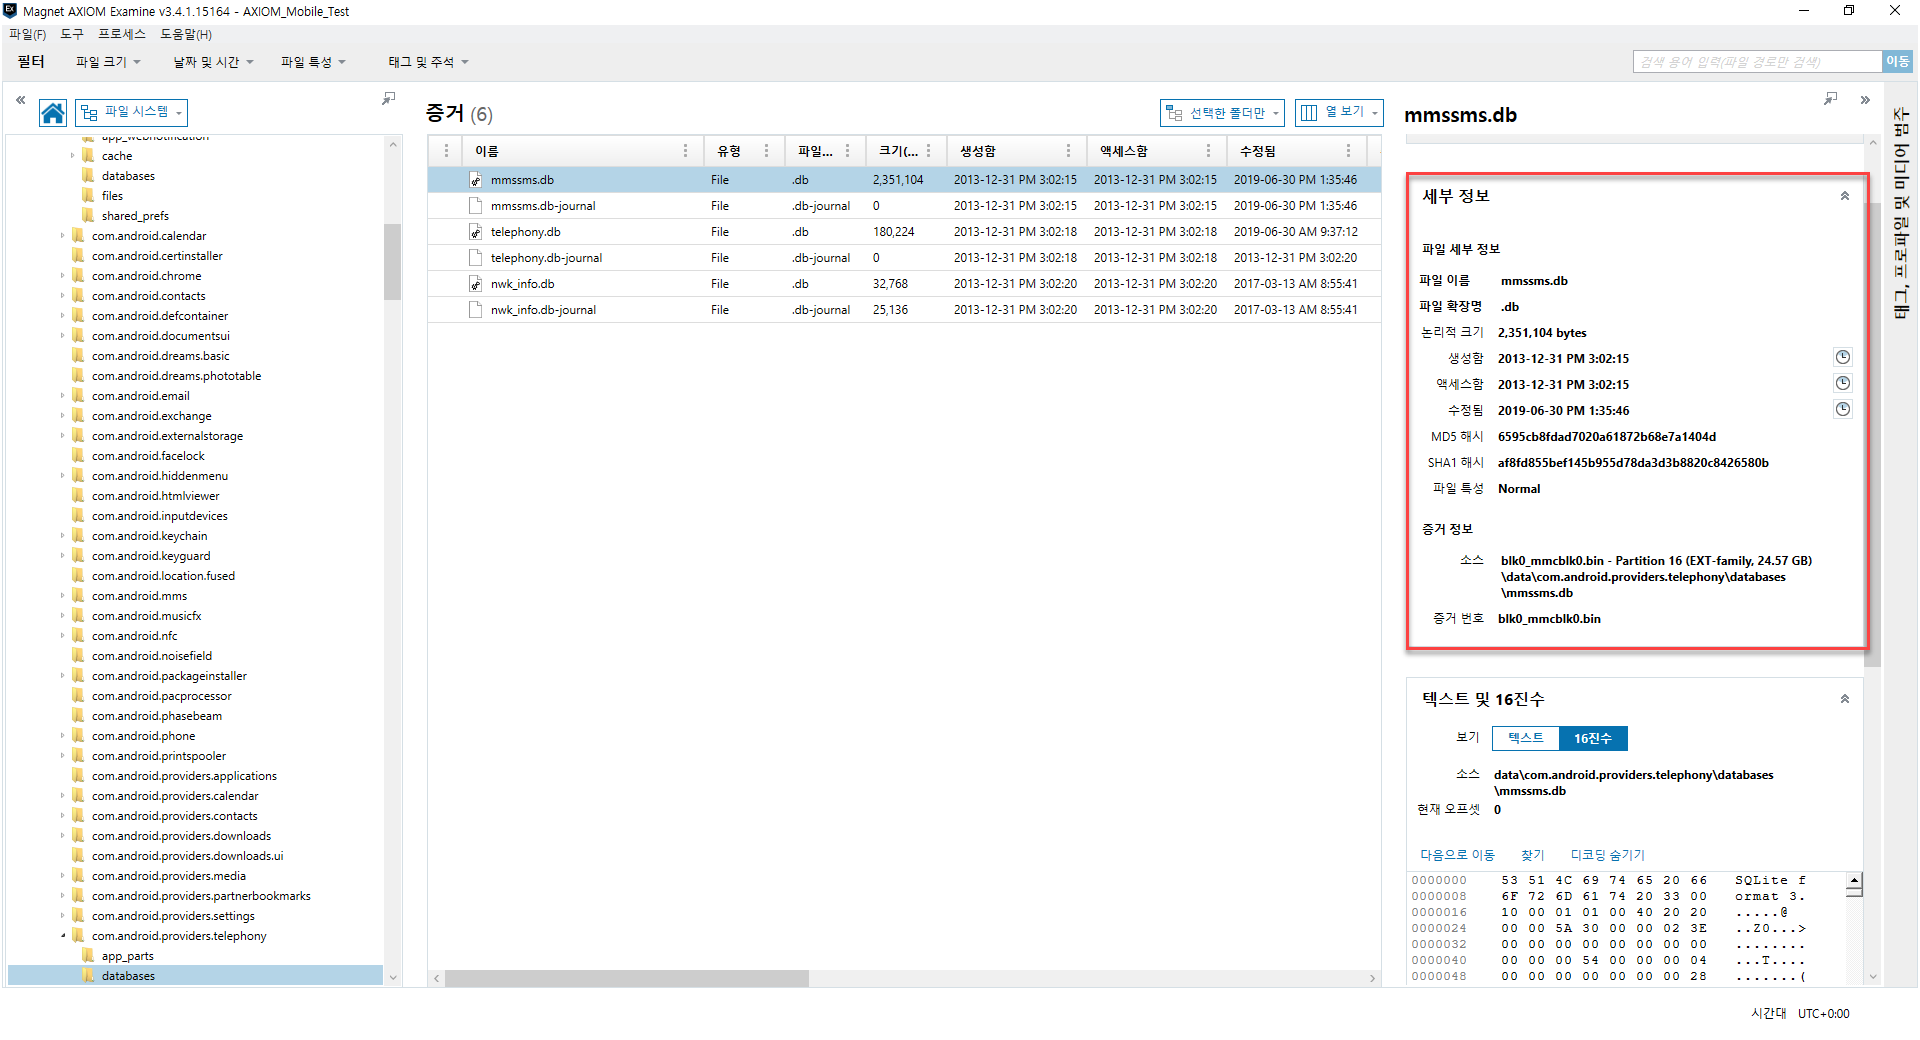Click clock icon beside created timestamp
This screenshot has height=1040, width=1920.
tap(1842, 357)
